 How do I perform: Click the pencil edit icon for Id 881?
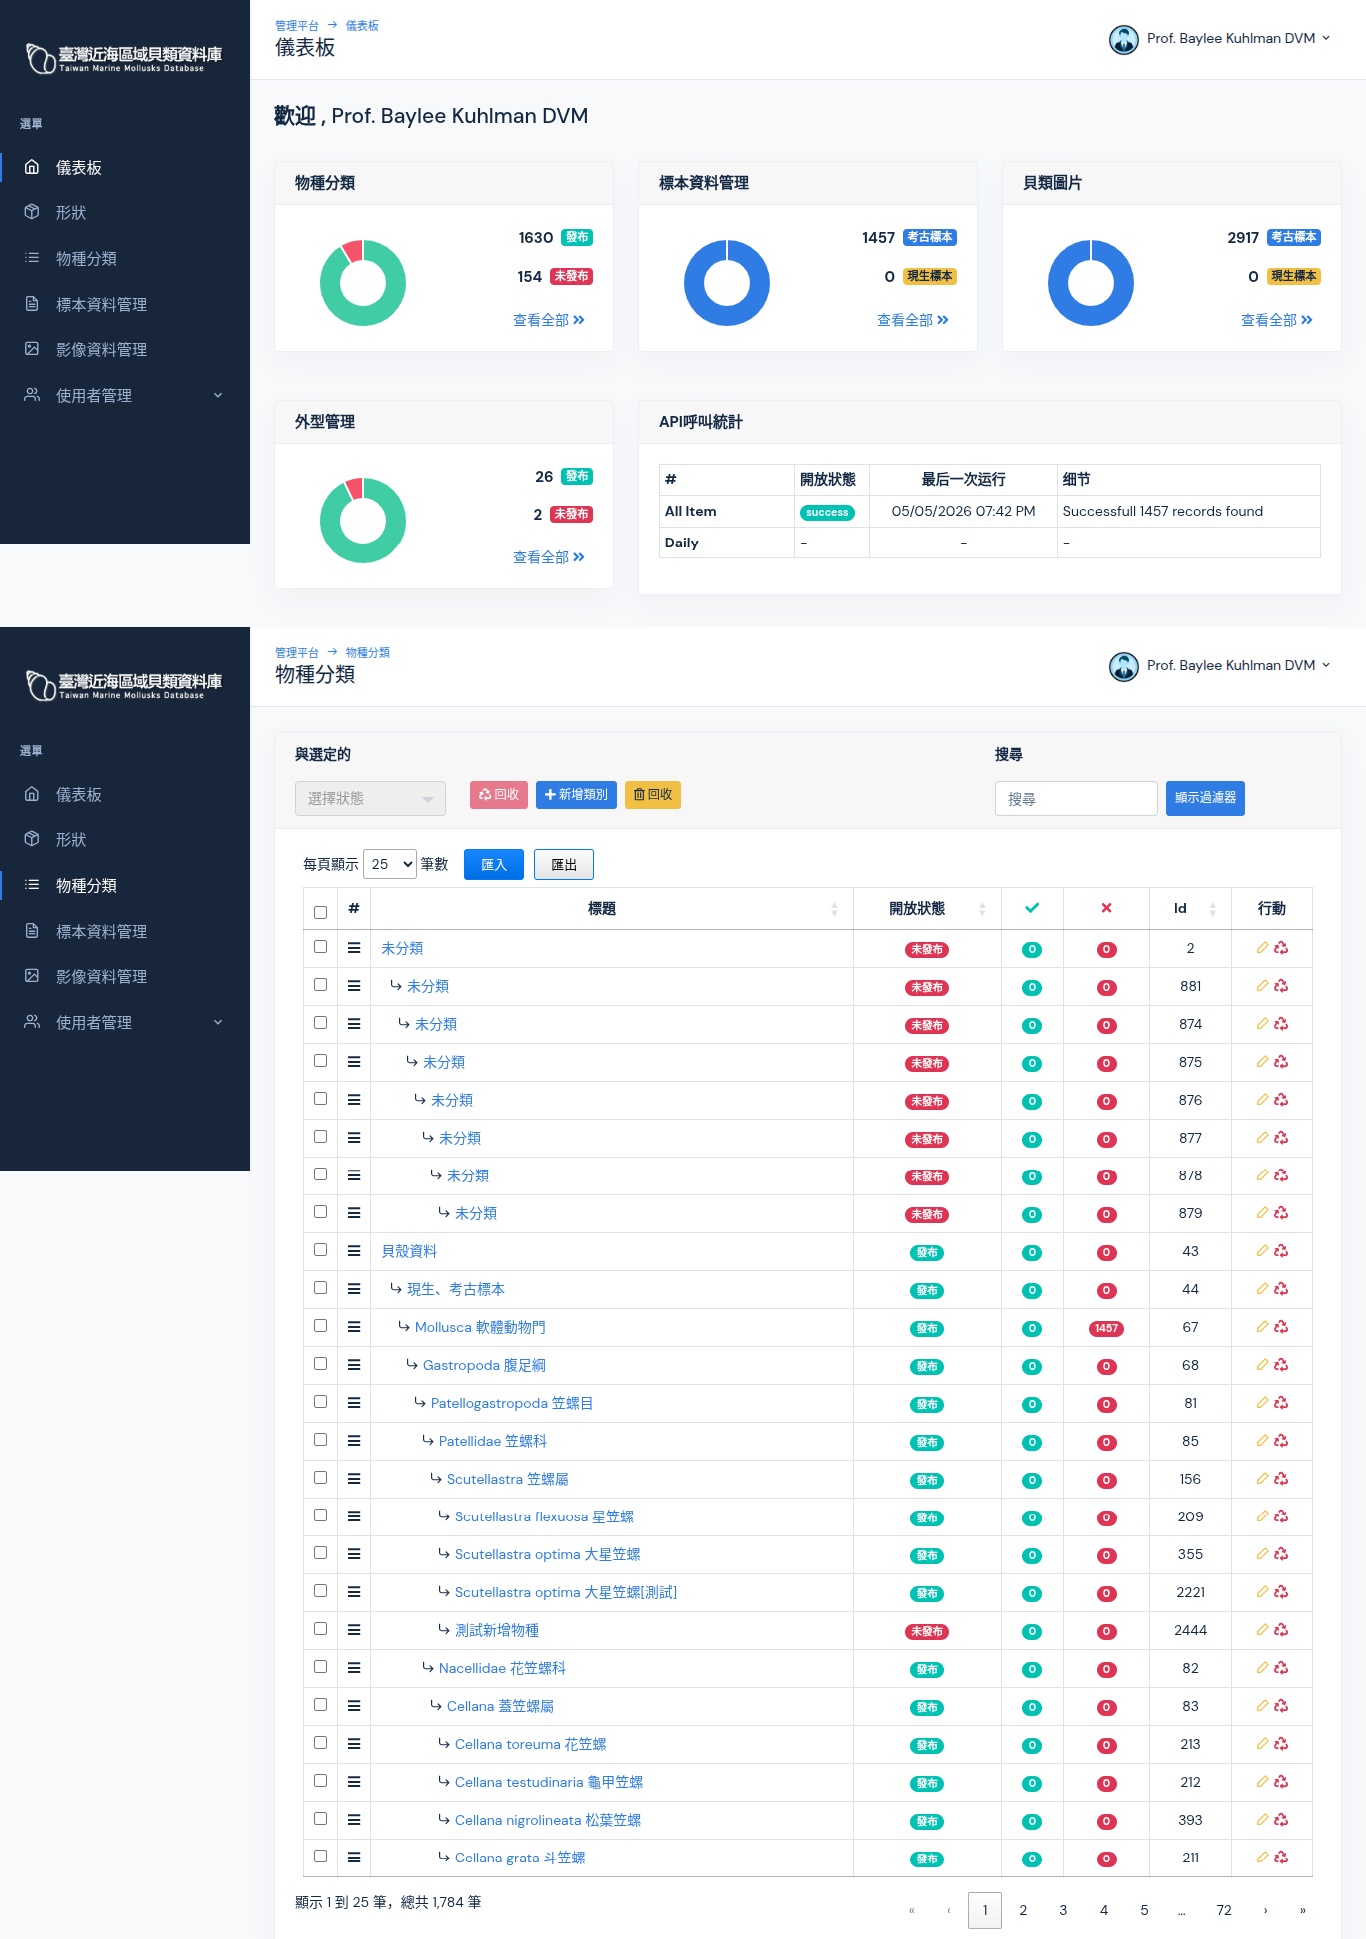[x=1262, y=986]
